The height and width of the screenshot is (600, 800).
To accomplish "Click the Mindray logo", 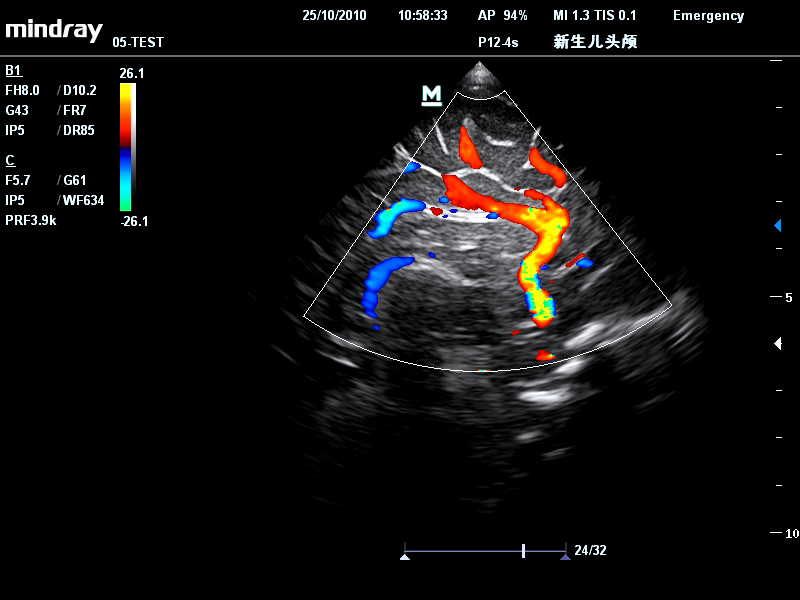I will [54, 29].
